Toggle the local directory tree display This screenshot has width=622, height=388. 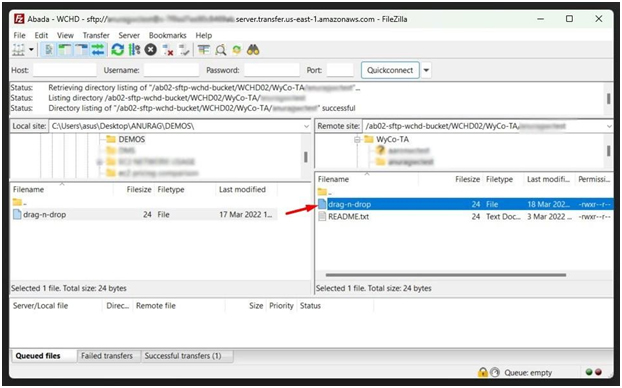pos(65,50)
